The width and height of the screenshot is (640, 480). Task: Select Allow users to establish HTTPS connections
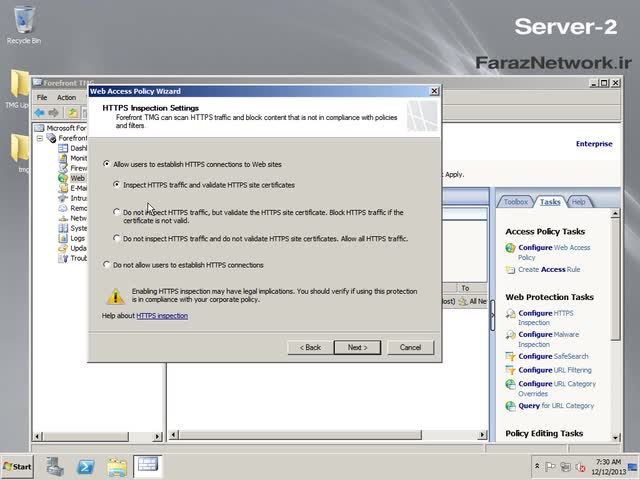107,164
